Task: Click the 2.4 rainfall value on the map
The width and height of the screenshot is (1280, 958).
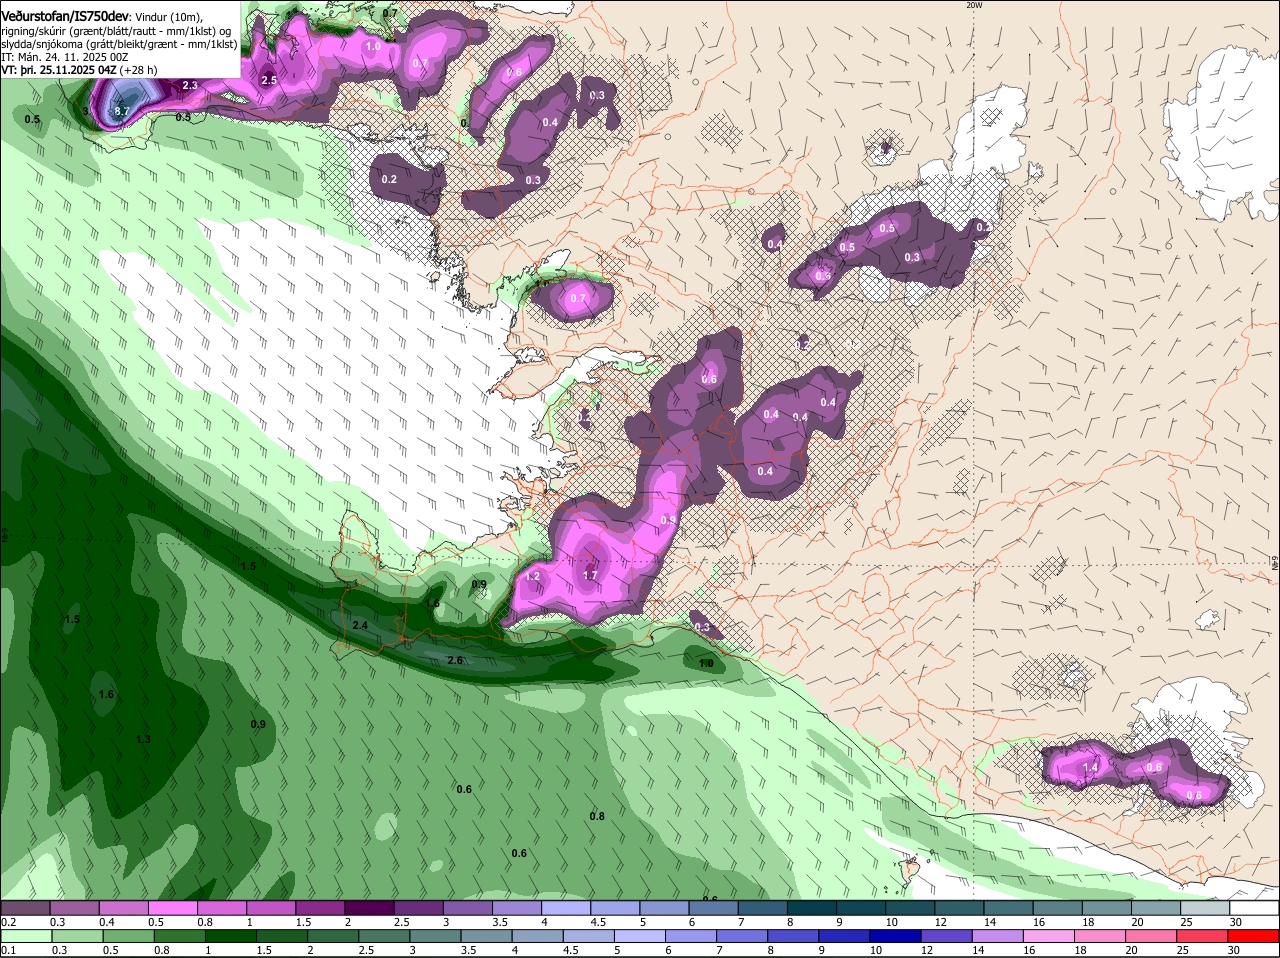Action: click(360, 625)
